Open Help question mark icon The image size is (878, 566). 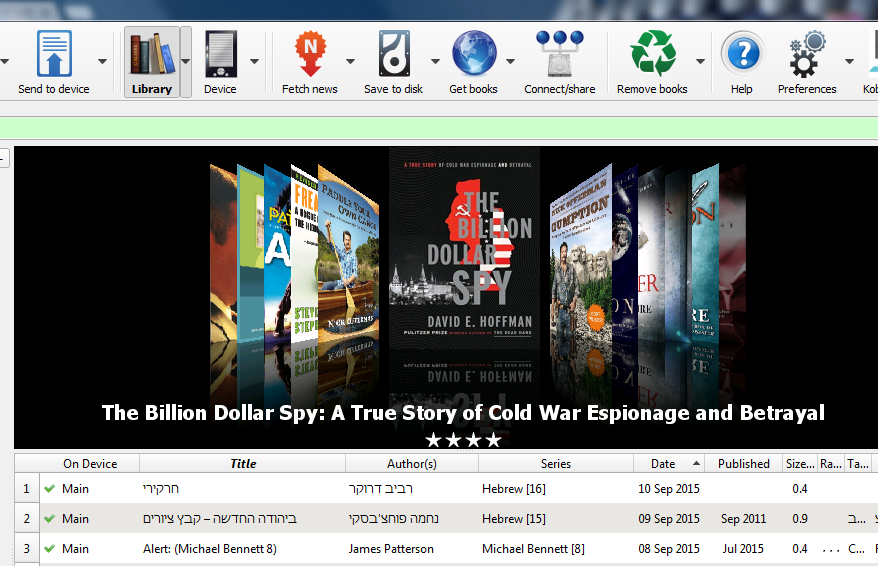(x=743, y=54)
